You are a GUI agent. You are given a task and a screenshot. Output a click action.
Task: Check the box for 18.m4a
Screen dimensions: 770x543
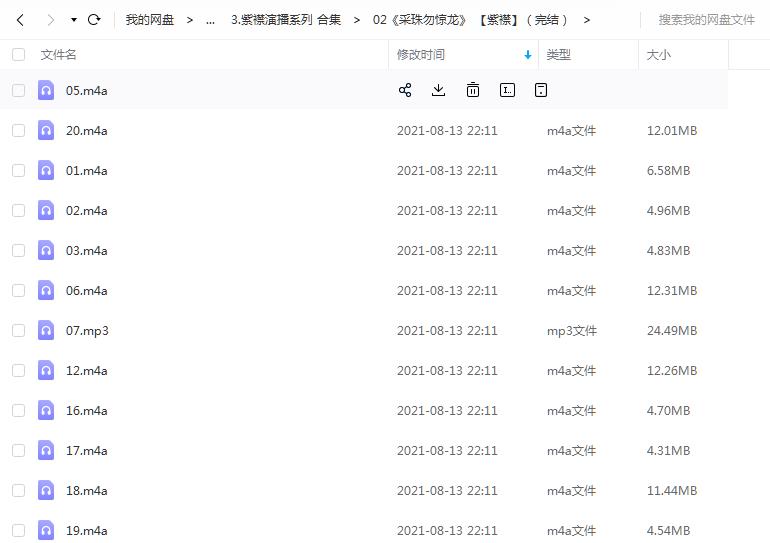(x=19, y=490)
